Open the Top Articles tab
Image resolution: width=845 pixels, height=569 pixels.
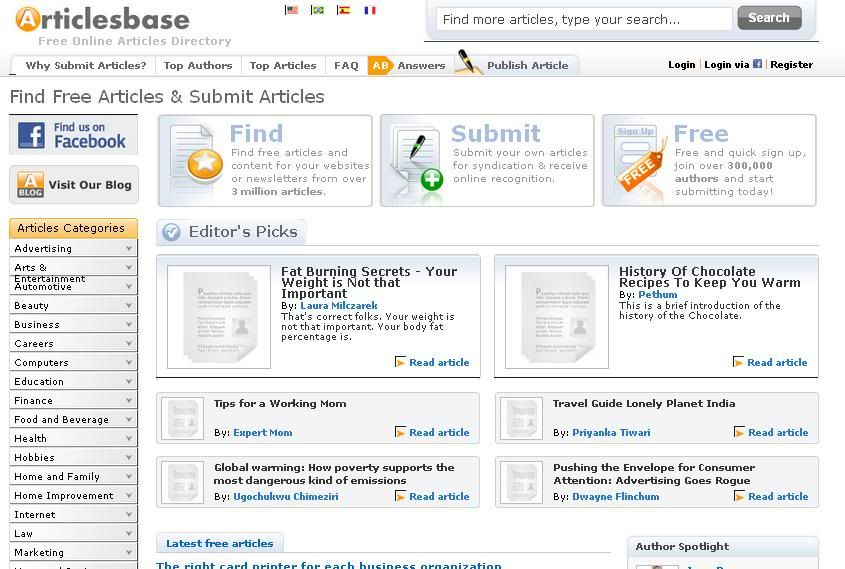click(x=283, y=65)
